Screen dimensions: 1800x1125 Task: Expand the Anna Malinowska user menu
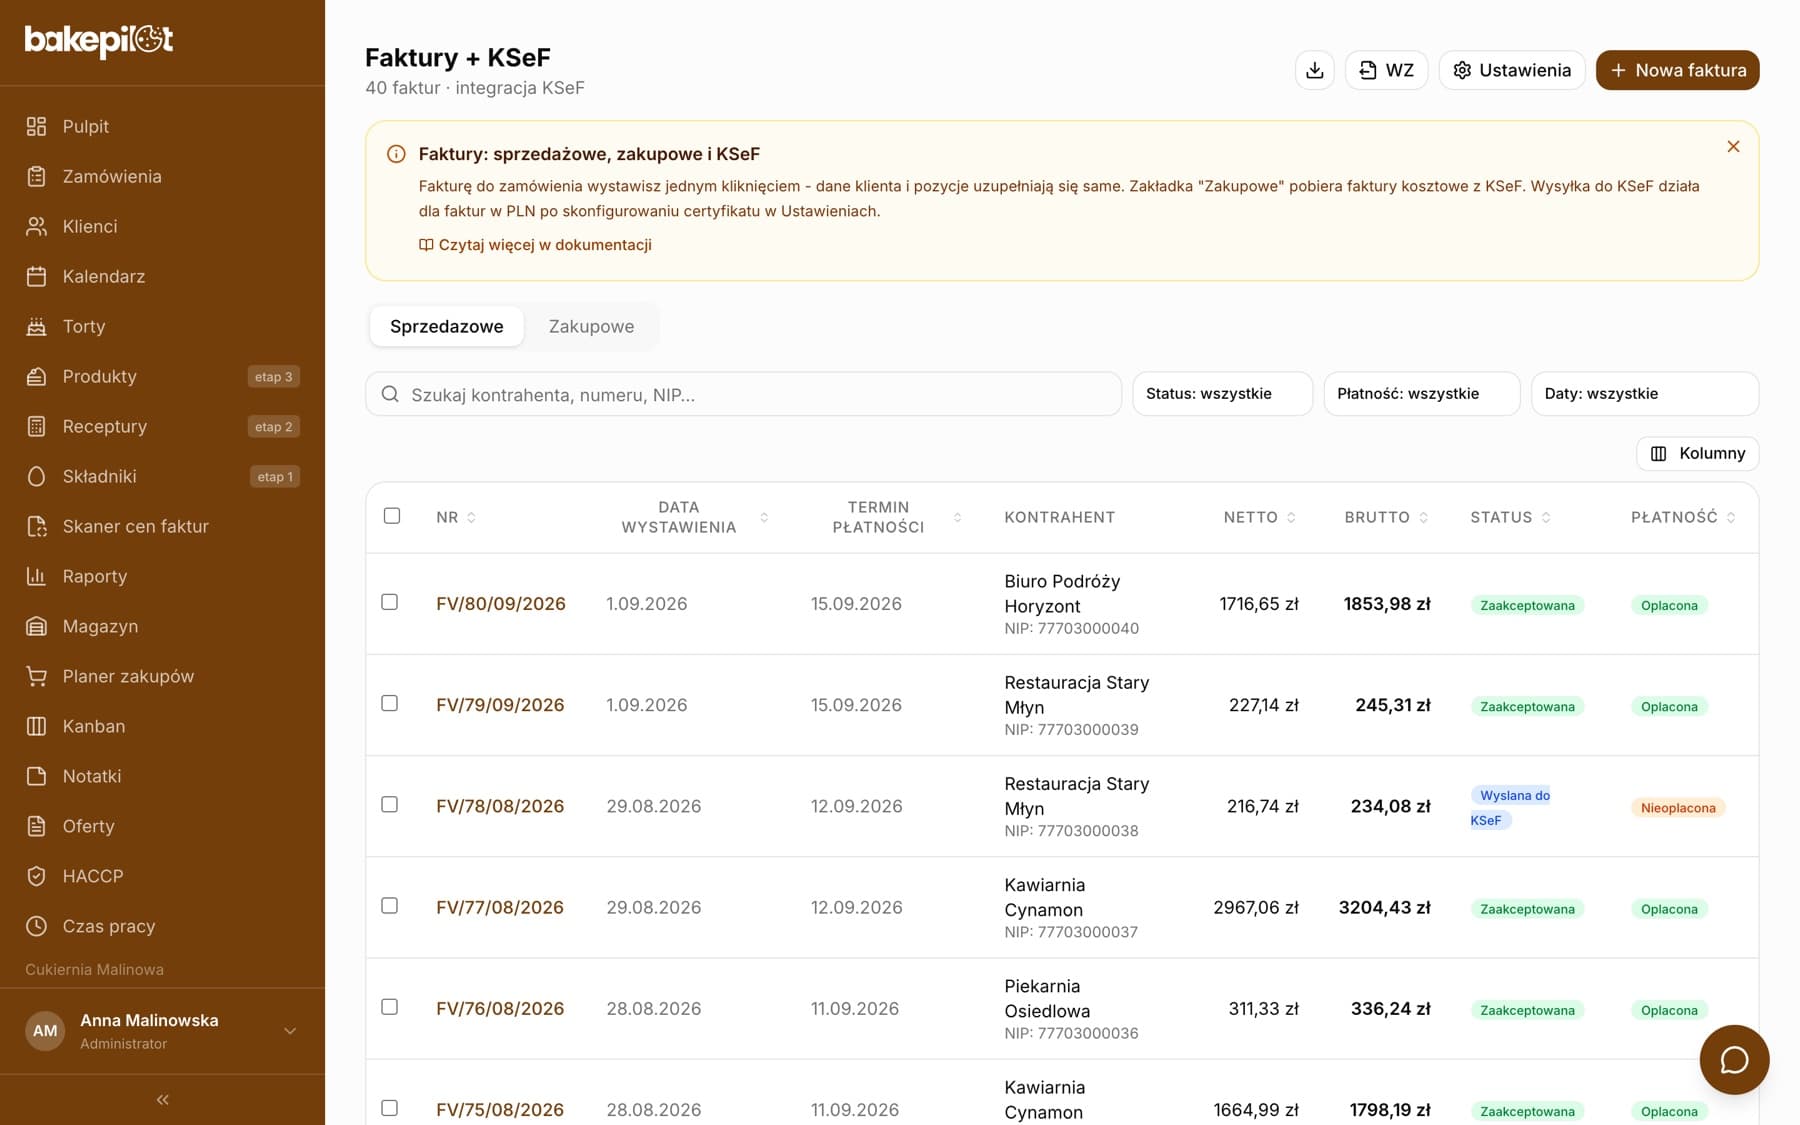162,1031
